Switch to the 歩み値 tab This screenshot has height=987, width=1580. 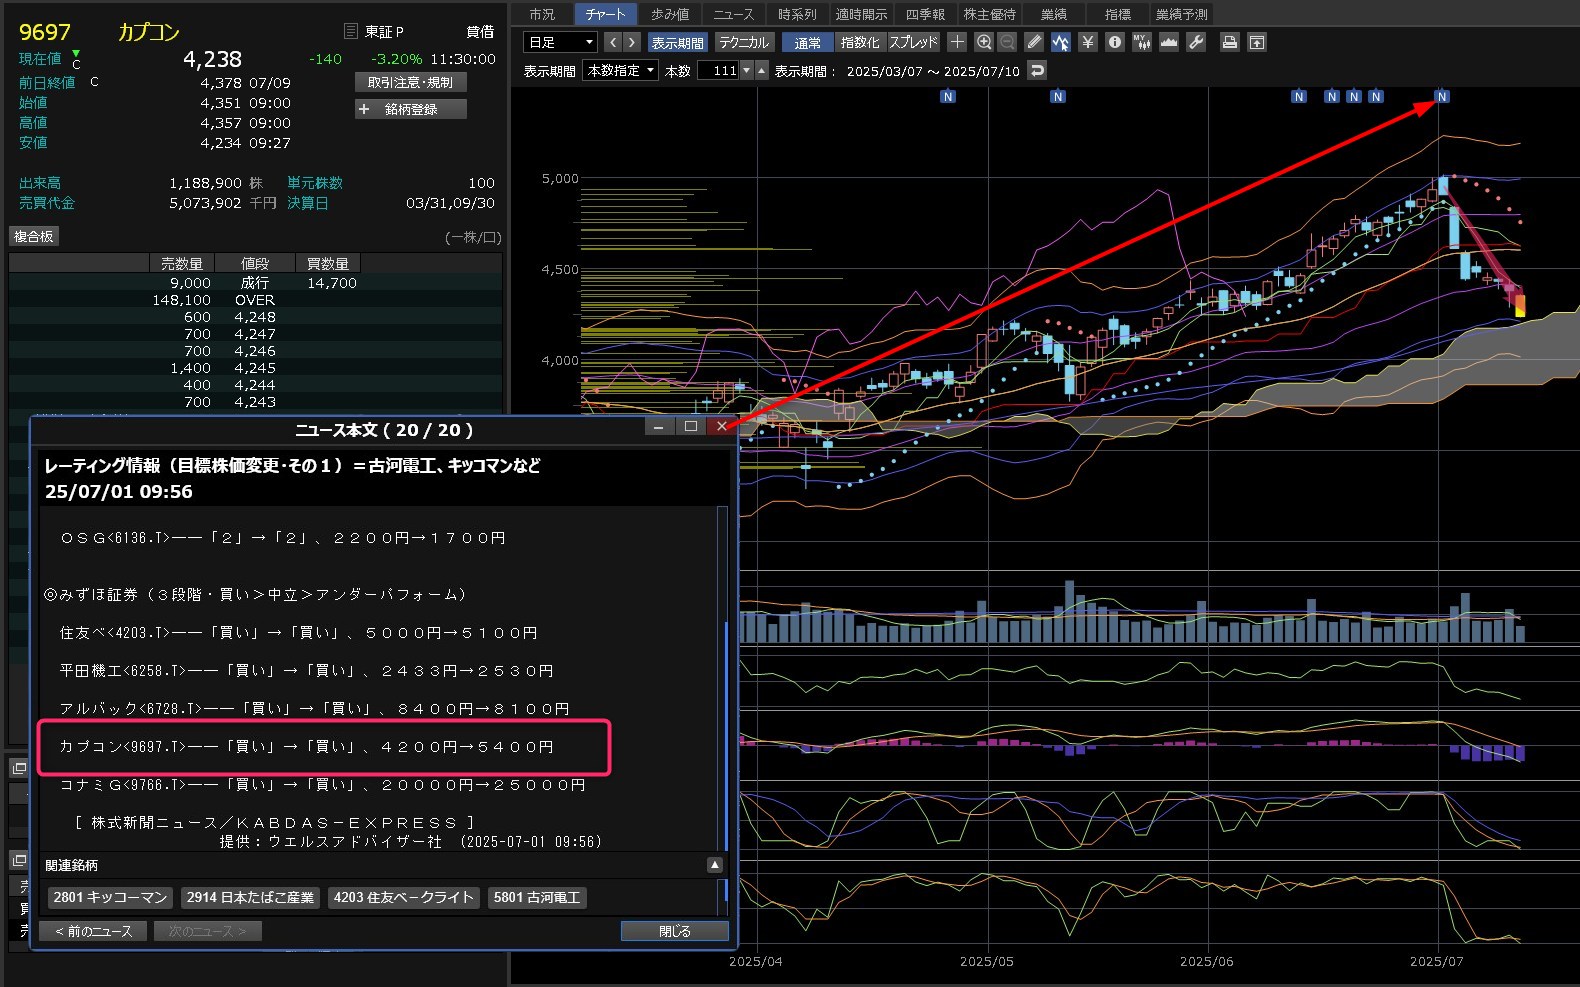click(670, 14)
